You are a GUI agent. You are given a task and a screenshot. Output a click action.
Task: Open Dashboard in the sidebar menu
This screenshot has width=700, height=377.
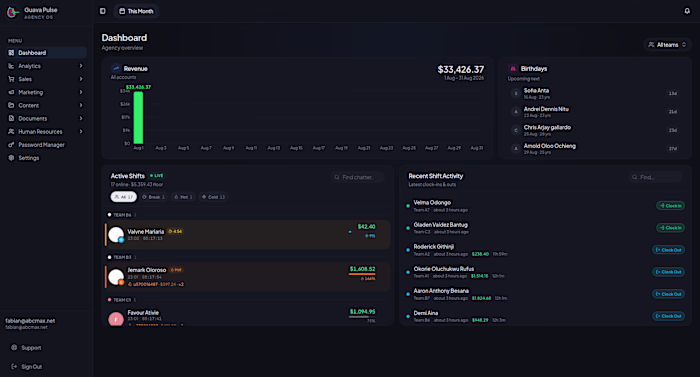[46, 53]
